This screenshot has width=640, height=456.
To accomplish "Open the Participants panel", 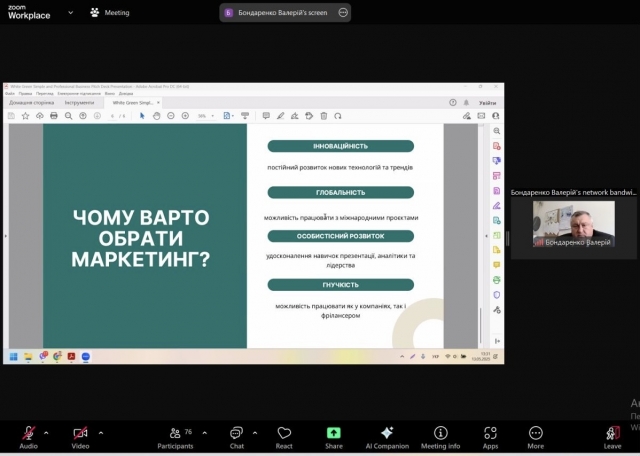I will click(x=174, y=435).
